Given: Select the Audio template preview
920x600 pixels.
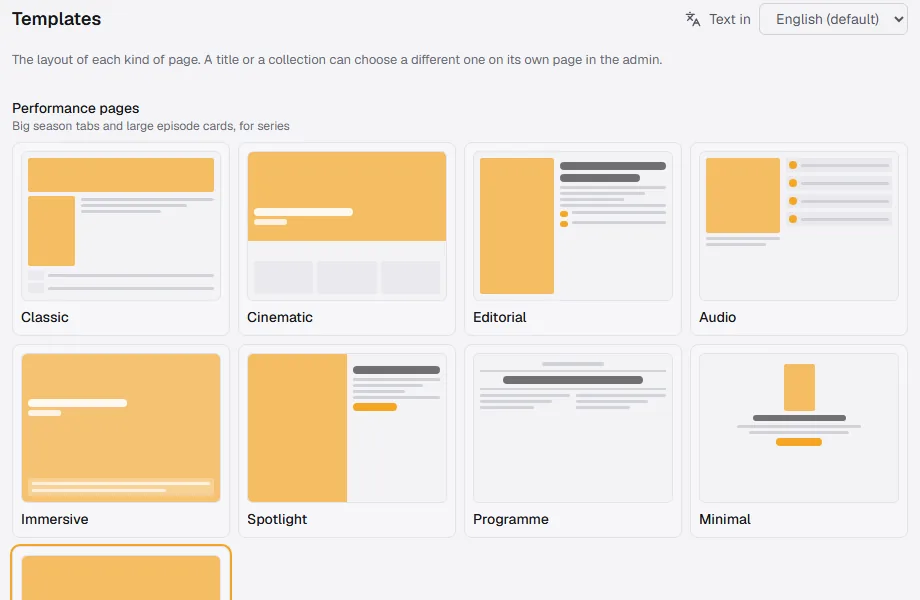Looking at the screenshot, I should coord(799,226).
